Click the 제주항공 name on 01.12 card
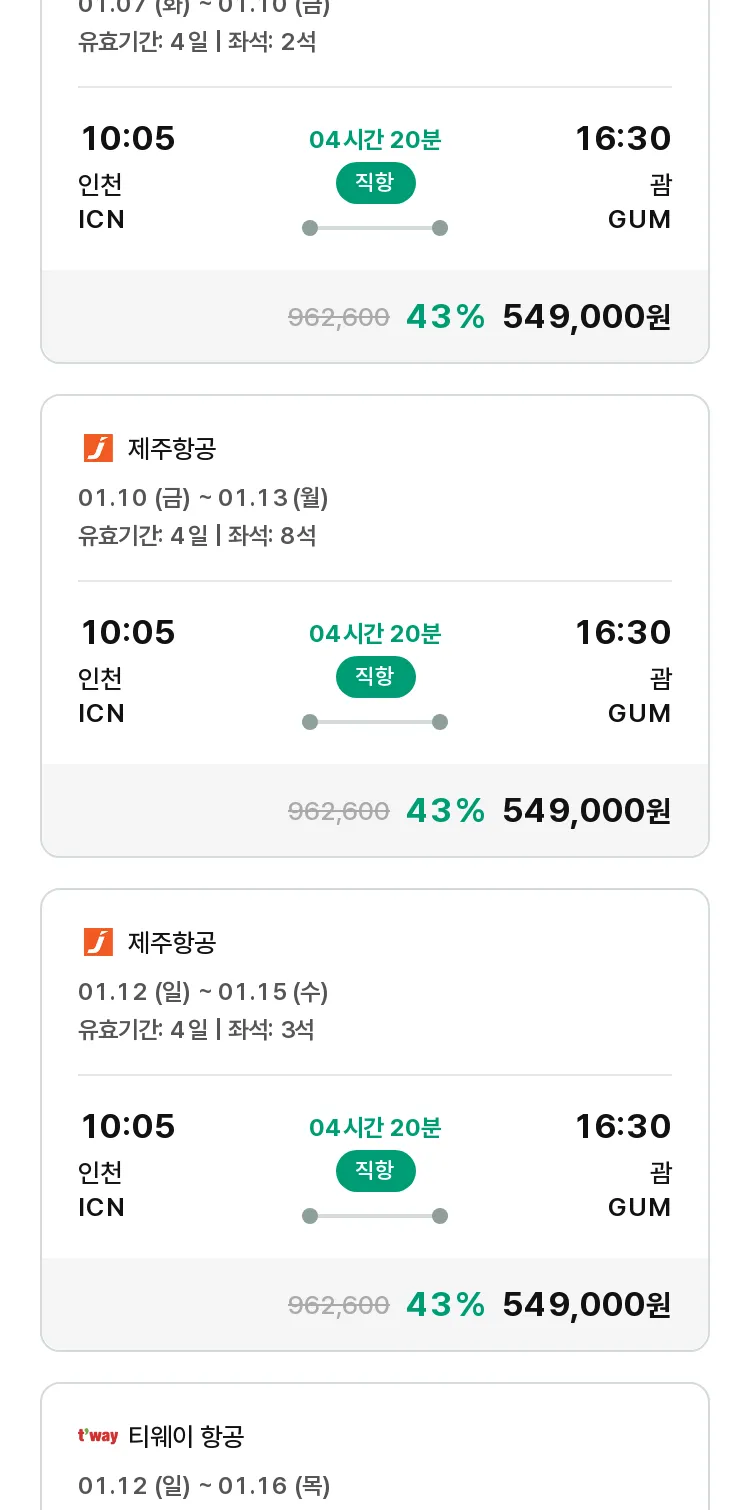This screenshot has width=750, height=1510. coord(172,942)
